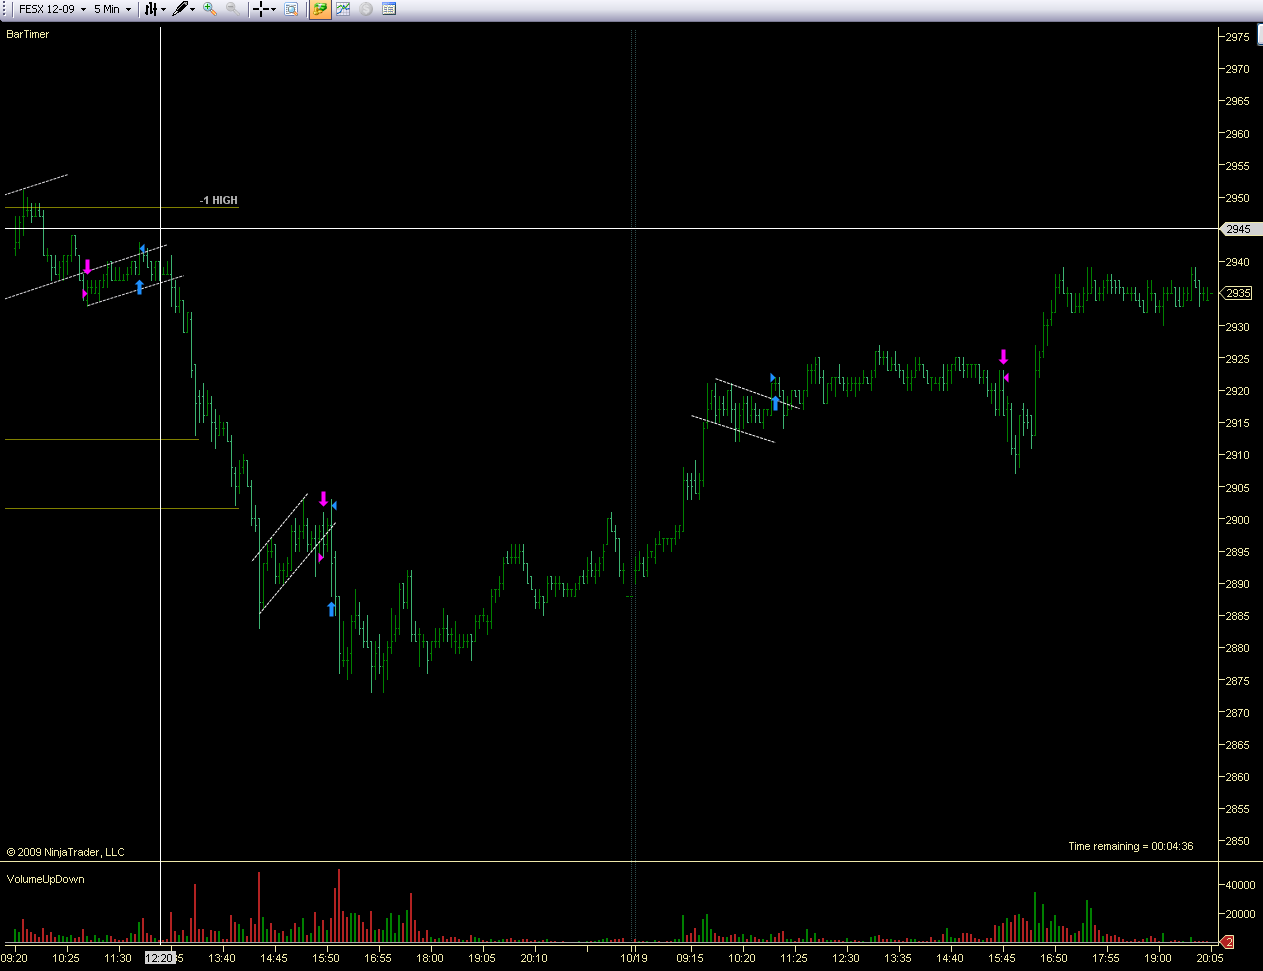Click the red volume marker on axis
Viewport: 1263px width, 971px height.
coord(1229,942)
